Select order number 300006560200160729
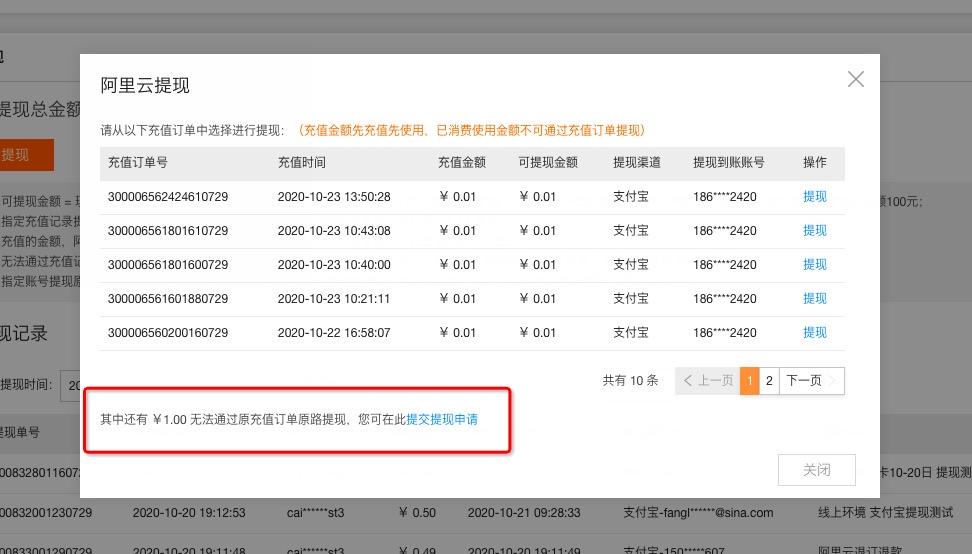 (168, 333)
